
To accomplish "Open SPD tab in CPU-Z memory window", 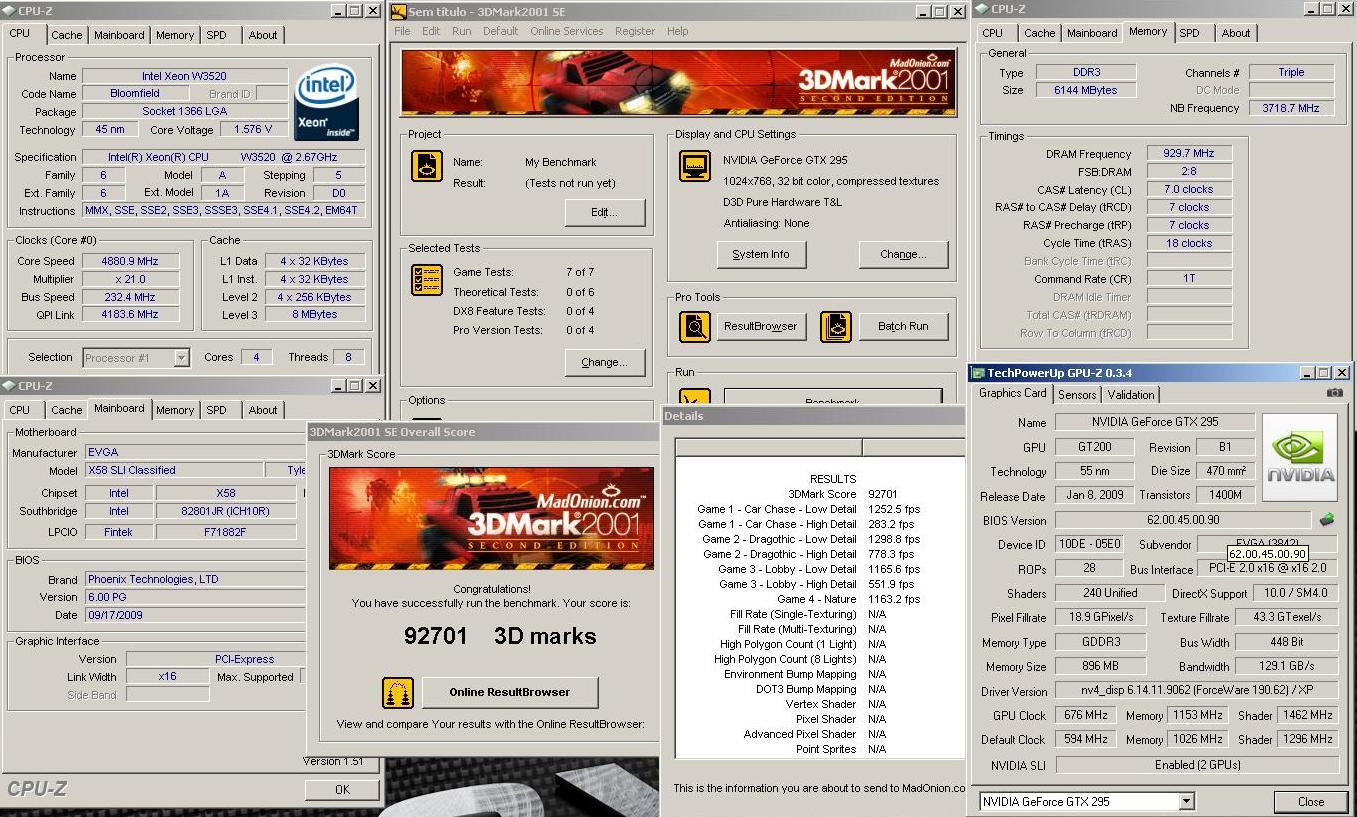I will coord(1189,33).
